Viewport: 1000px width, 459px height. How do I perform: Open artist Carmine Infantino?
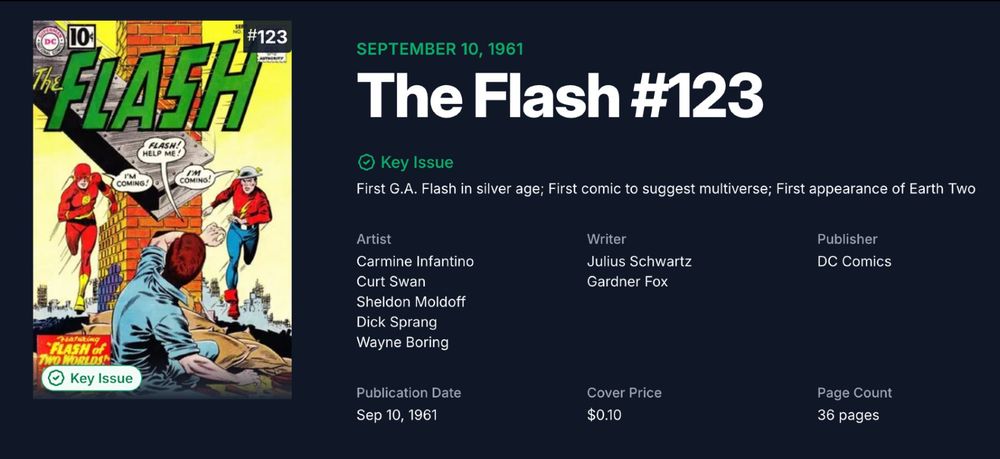tap(415, 261)
